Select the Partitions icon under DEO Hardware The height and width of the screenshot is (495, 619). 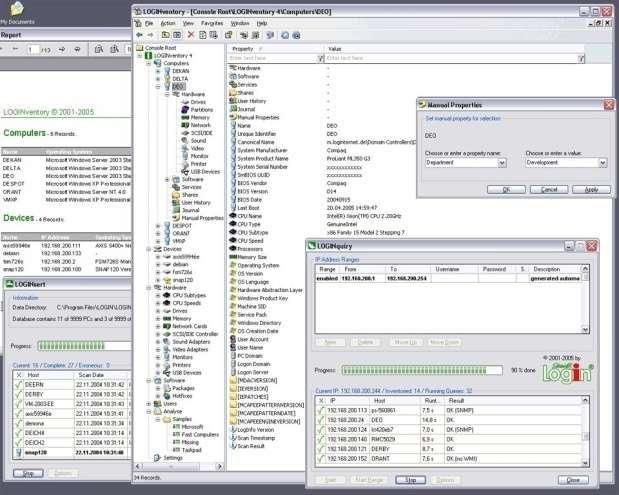(x=185, y=110)
